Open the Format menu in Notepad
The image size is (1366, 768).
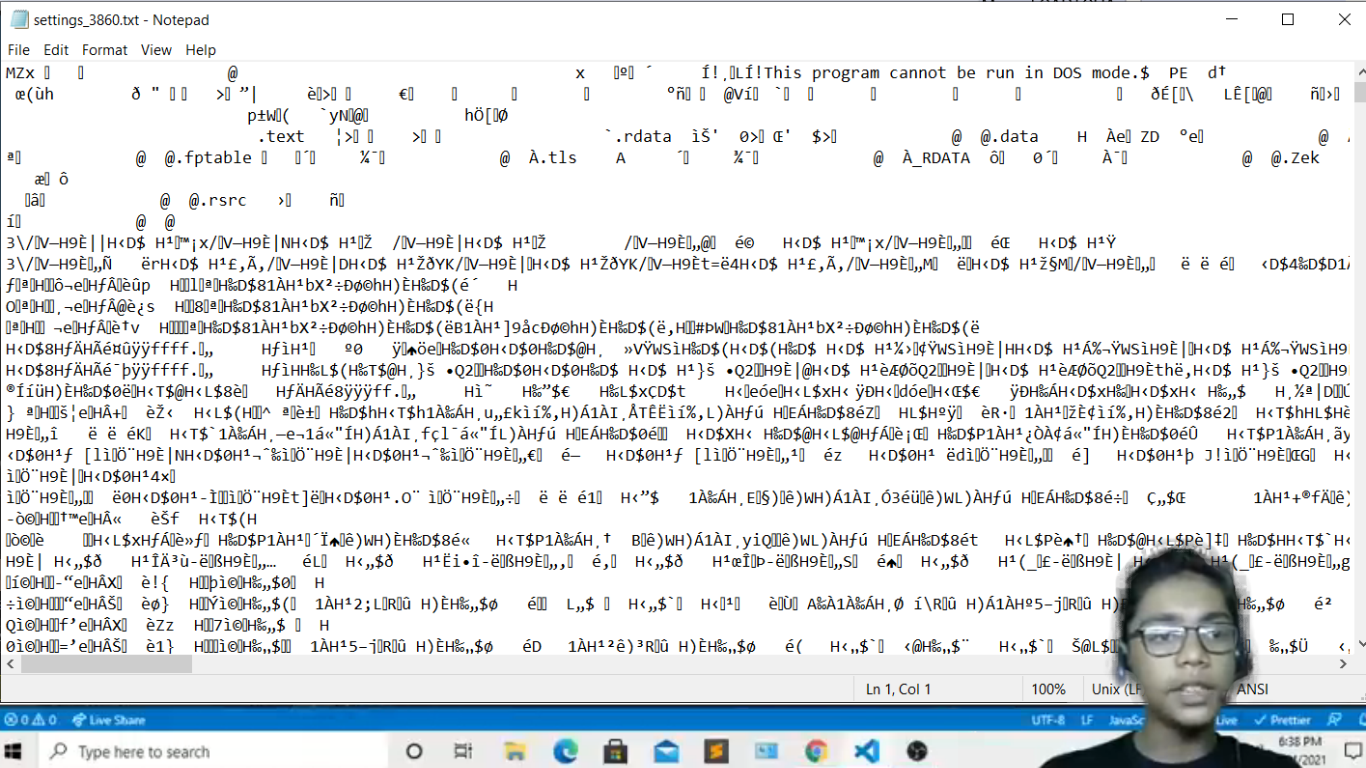105,50
